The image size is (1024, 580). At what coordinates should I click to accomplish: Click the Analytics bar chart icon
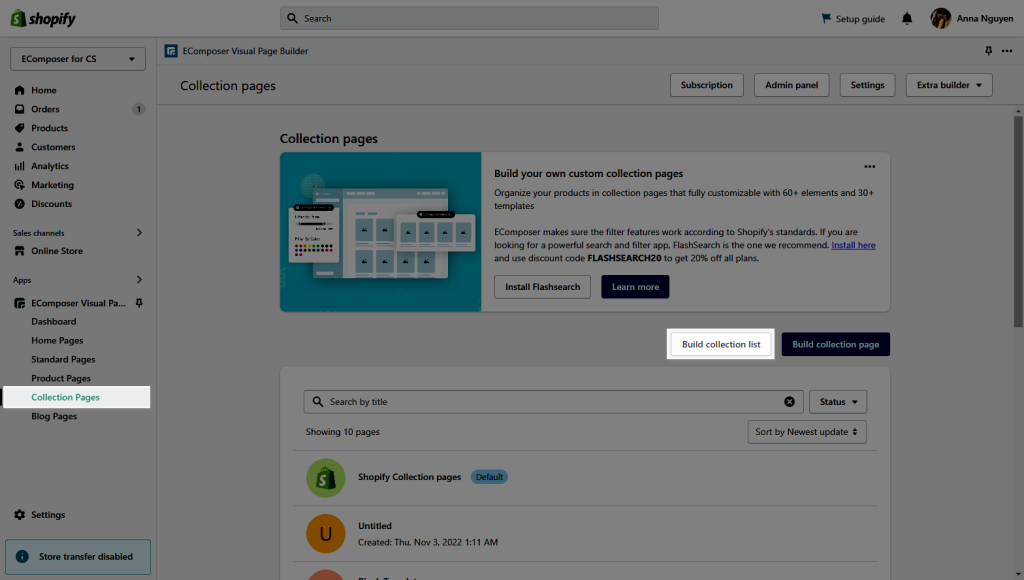[x=20, y=166]
